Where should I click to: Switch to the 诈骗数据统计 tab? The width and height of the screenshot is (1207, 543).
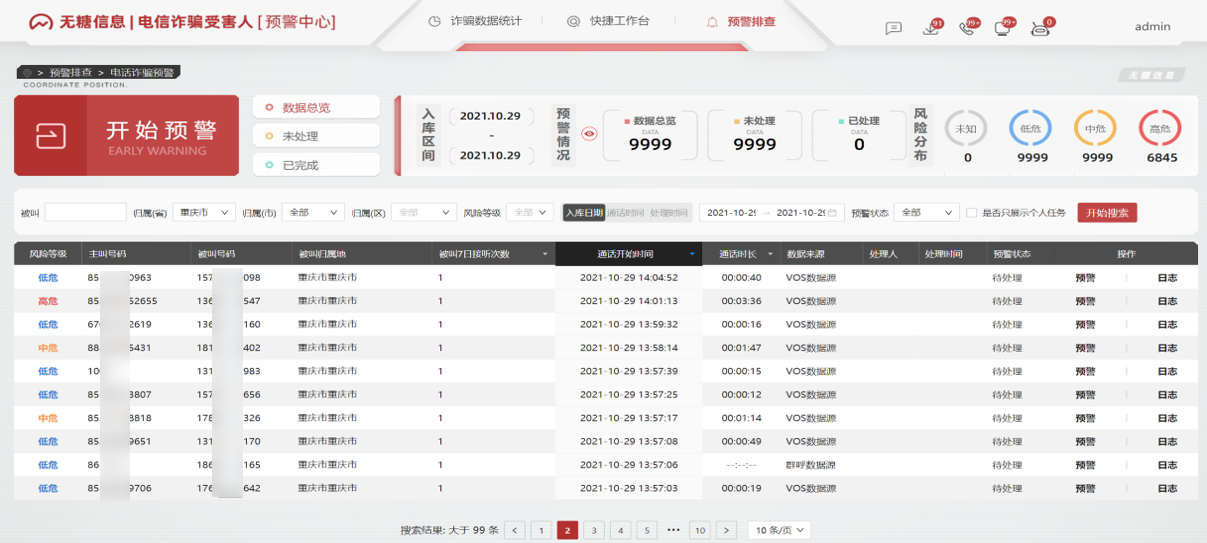475,21
